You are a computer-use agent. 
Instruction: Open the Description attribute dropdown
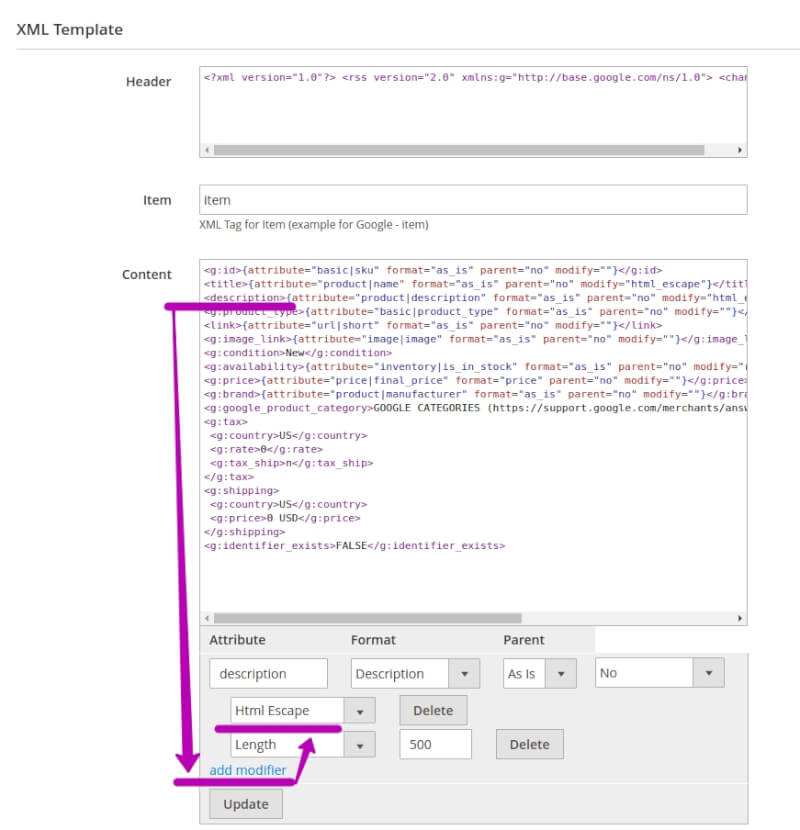click(415, 673)
